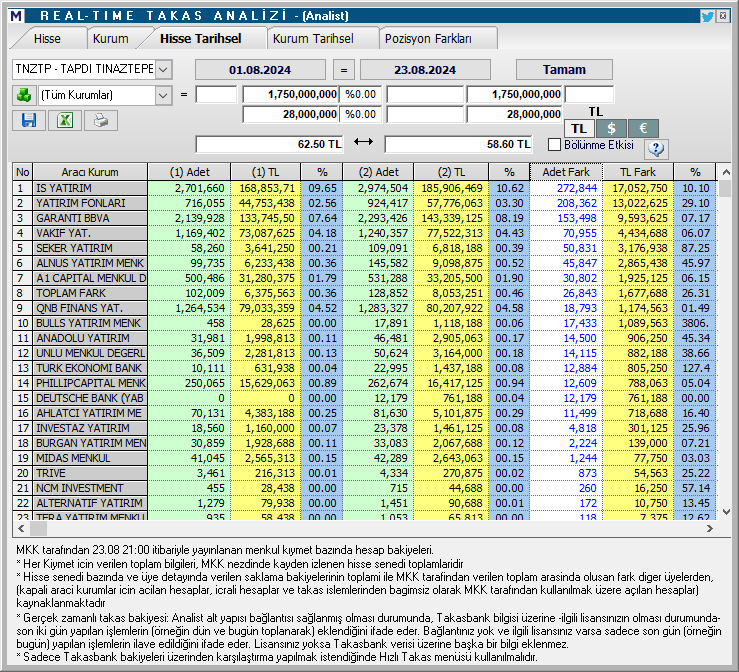Click the equals button between dates
This screenshot has height=672, width=739.
click(344, 70)
